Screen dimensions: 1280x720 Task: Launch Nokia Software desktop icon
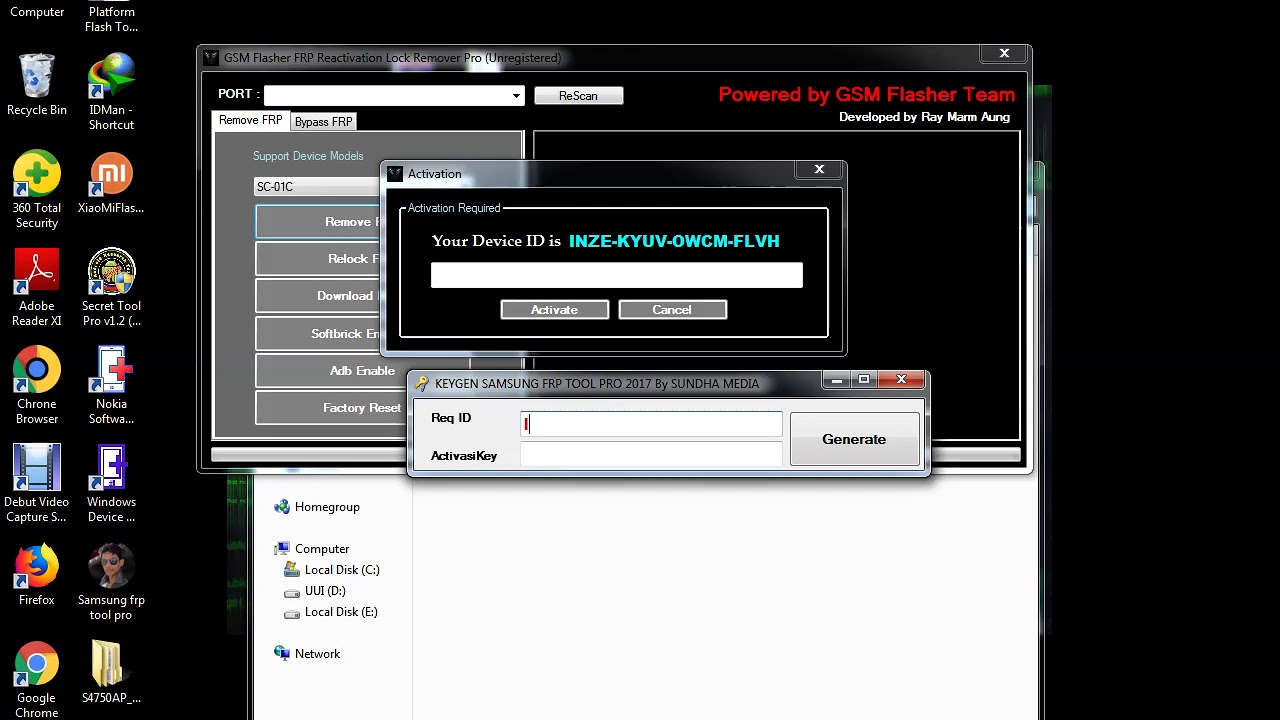pos(111,386)
